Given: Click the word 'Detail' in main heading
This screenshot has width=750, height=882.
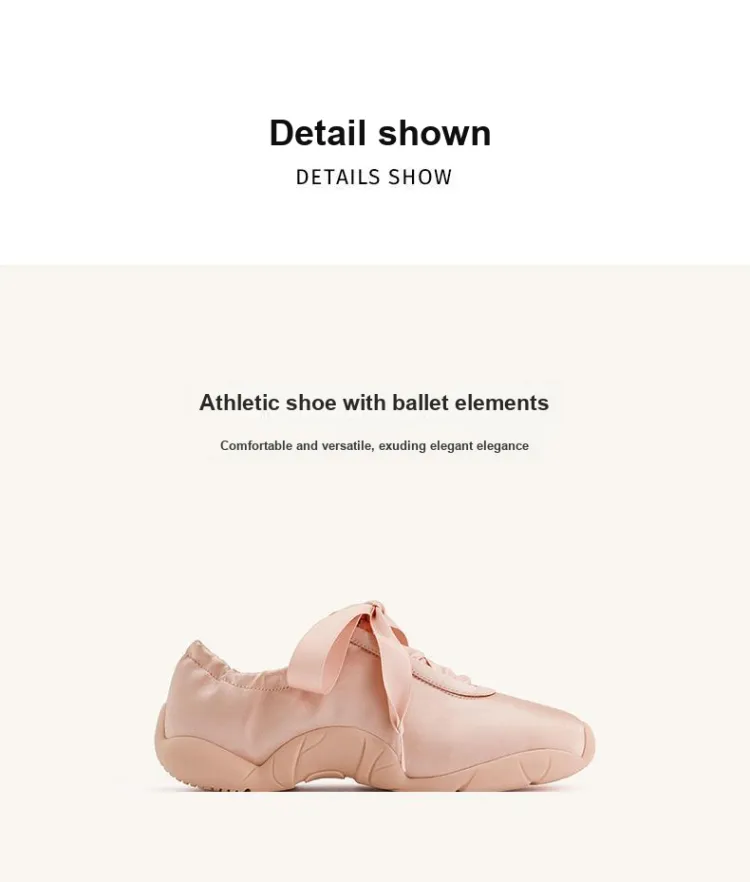Looking at the screenshot, I should tap(317, 133).
